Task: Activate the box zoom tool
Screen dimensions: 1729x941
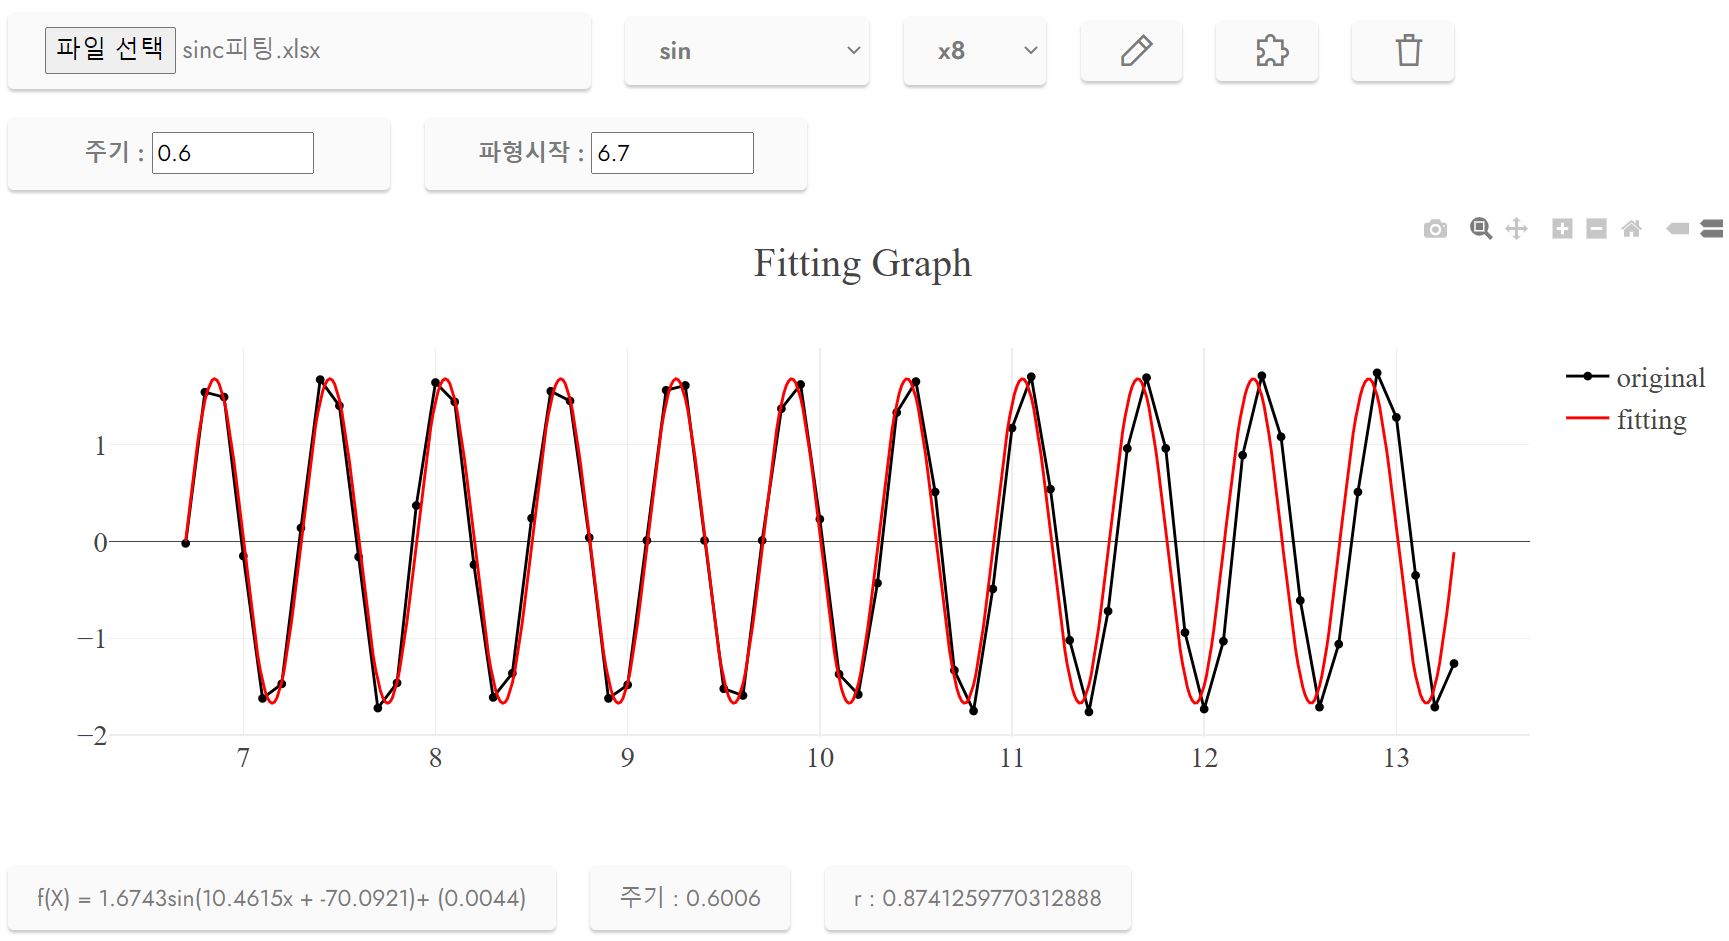Action: pyautogui.click(x=1480, y=228)
